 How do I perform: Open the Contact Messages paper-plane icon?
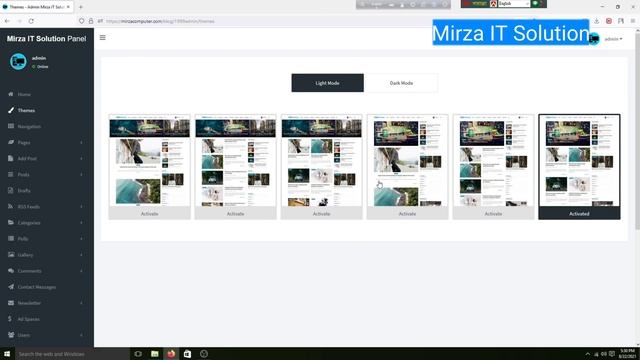coord(11,287)
